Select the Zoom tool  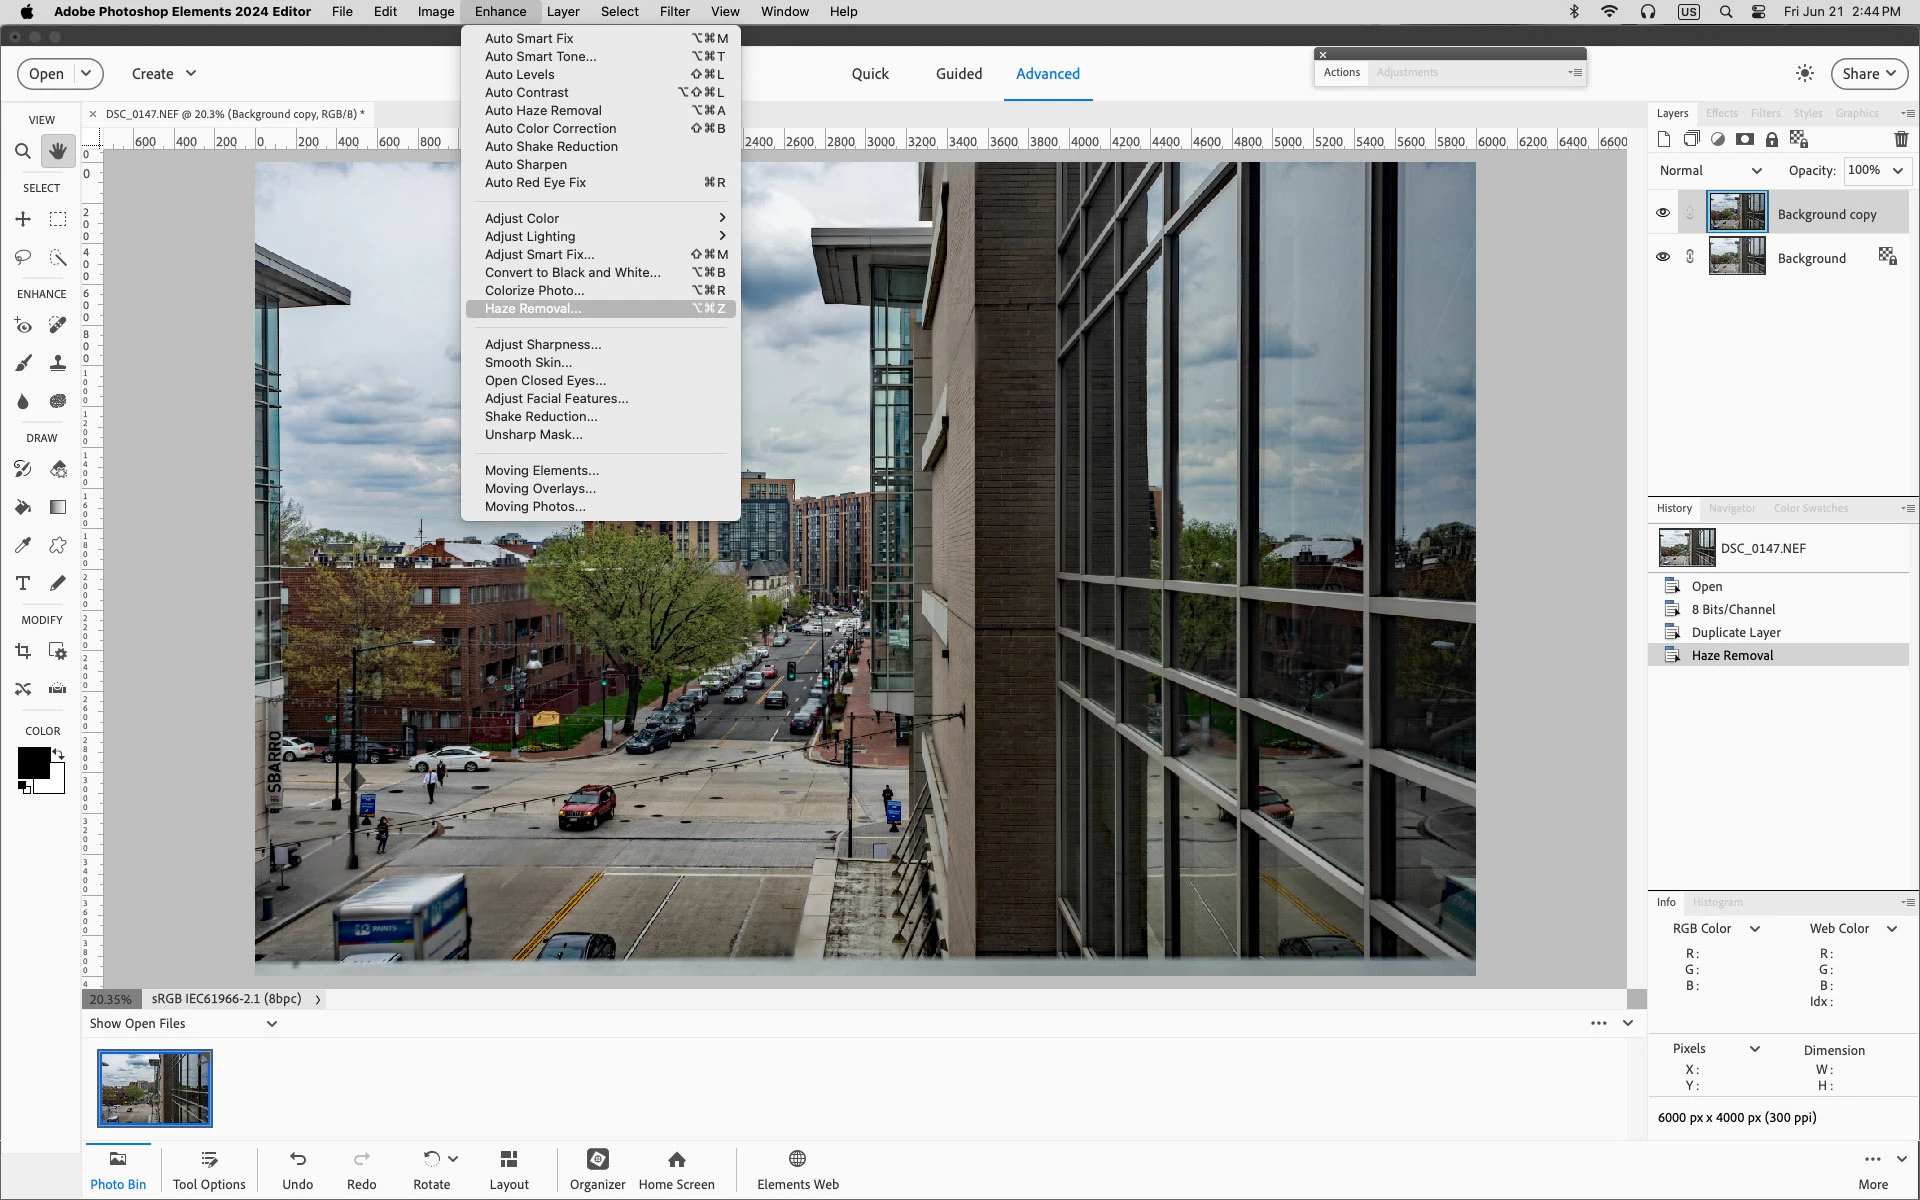pos(22,151)
